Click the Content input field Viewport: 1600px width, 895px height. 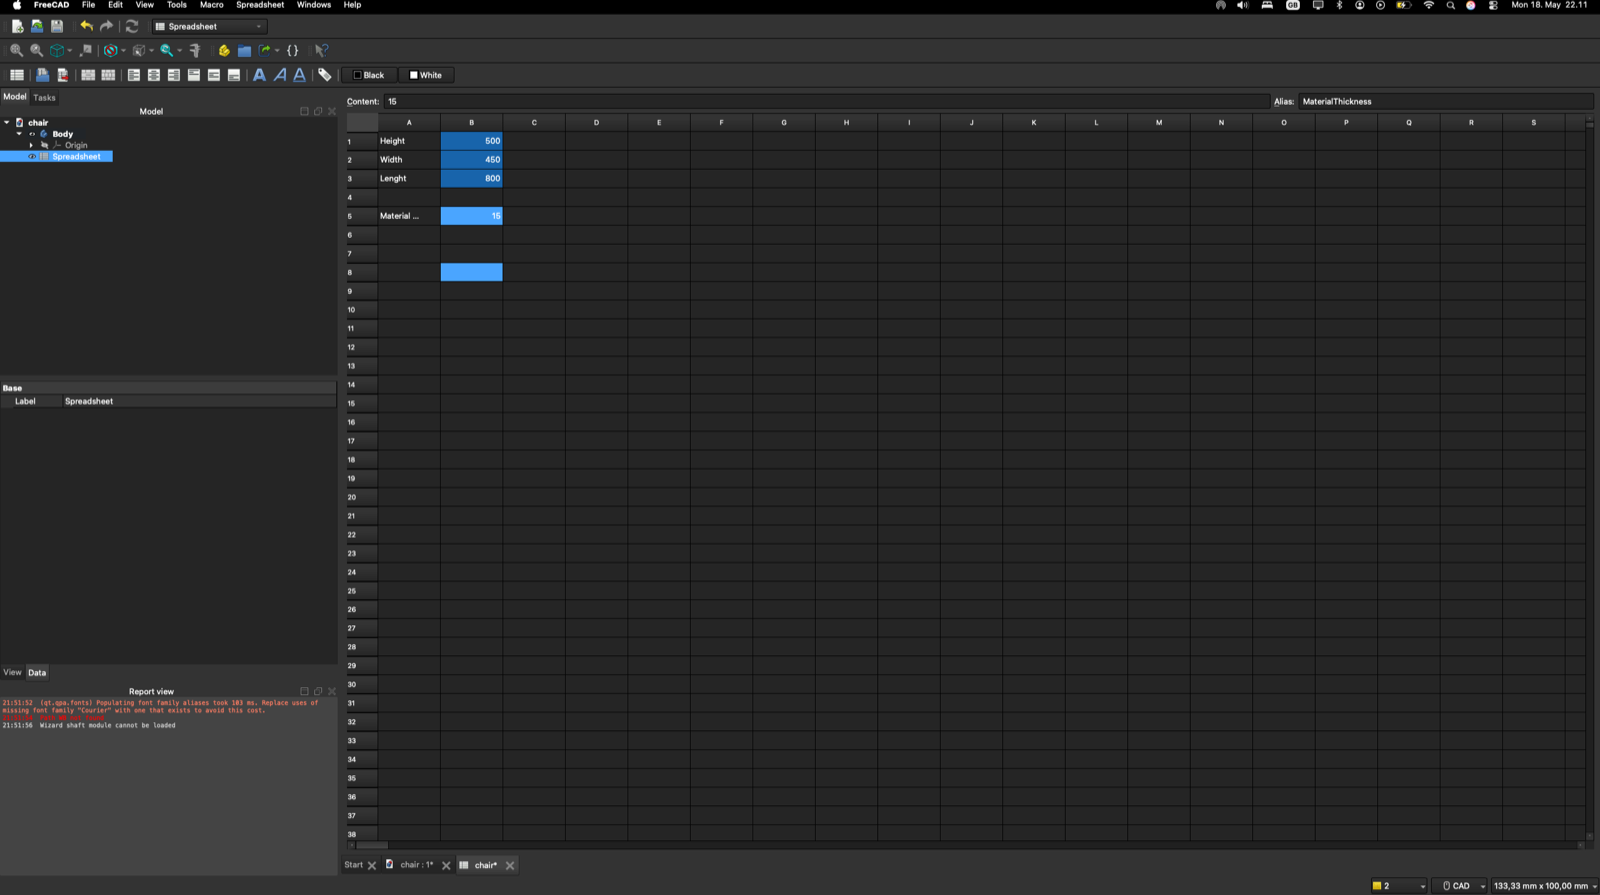click(827, 101)
